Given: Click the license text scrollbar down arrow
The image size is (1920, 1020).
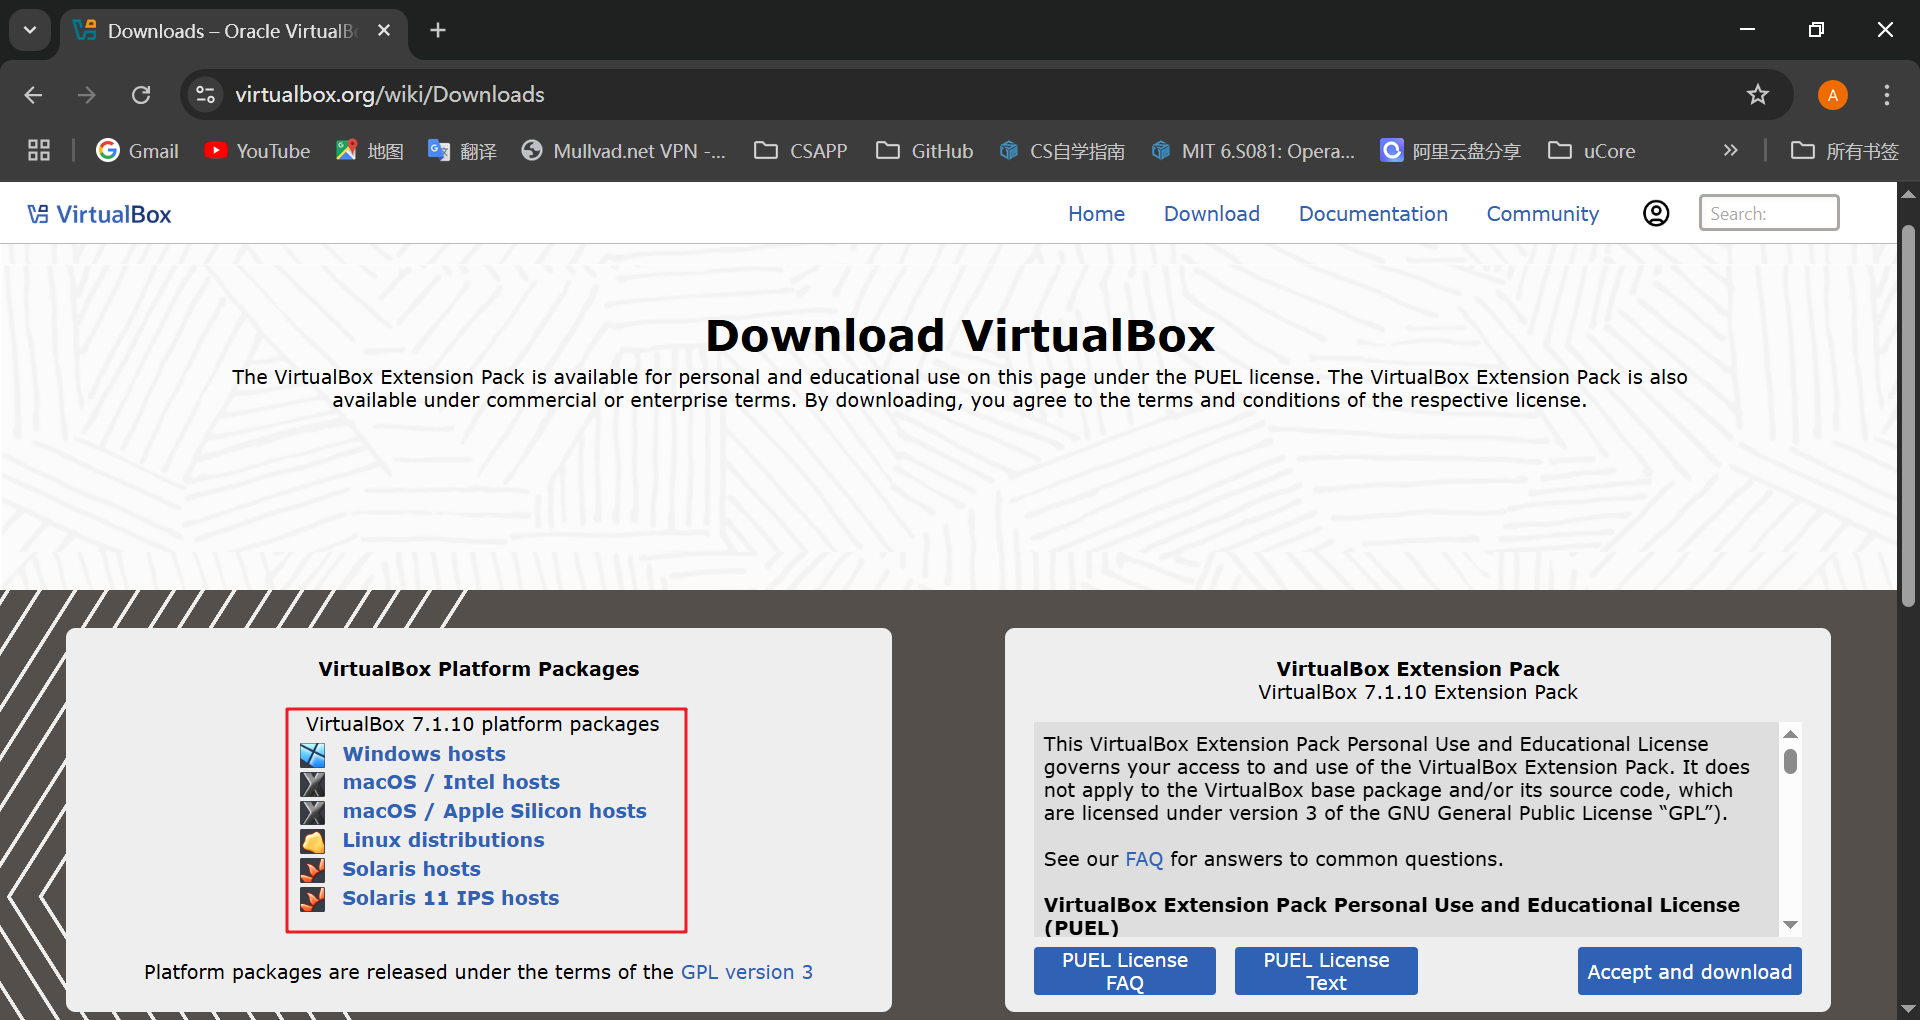Looking at the screenshot, I should click(1790, 925).
